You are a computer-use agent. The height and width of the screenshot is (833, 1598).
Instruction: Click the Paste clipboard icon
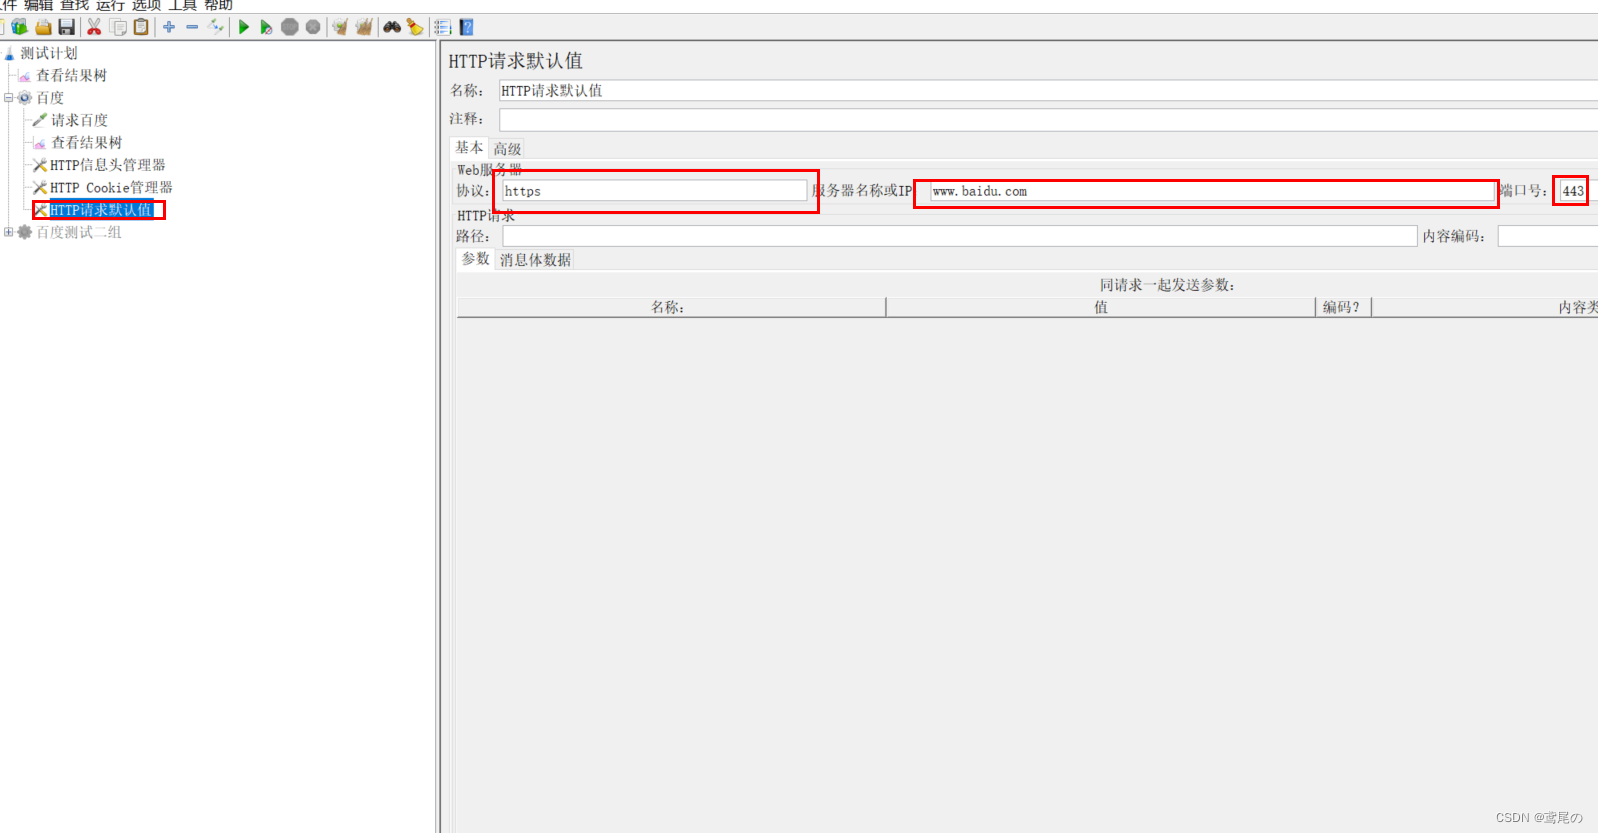[x=141, y=27]
